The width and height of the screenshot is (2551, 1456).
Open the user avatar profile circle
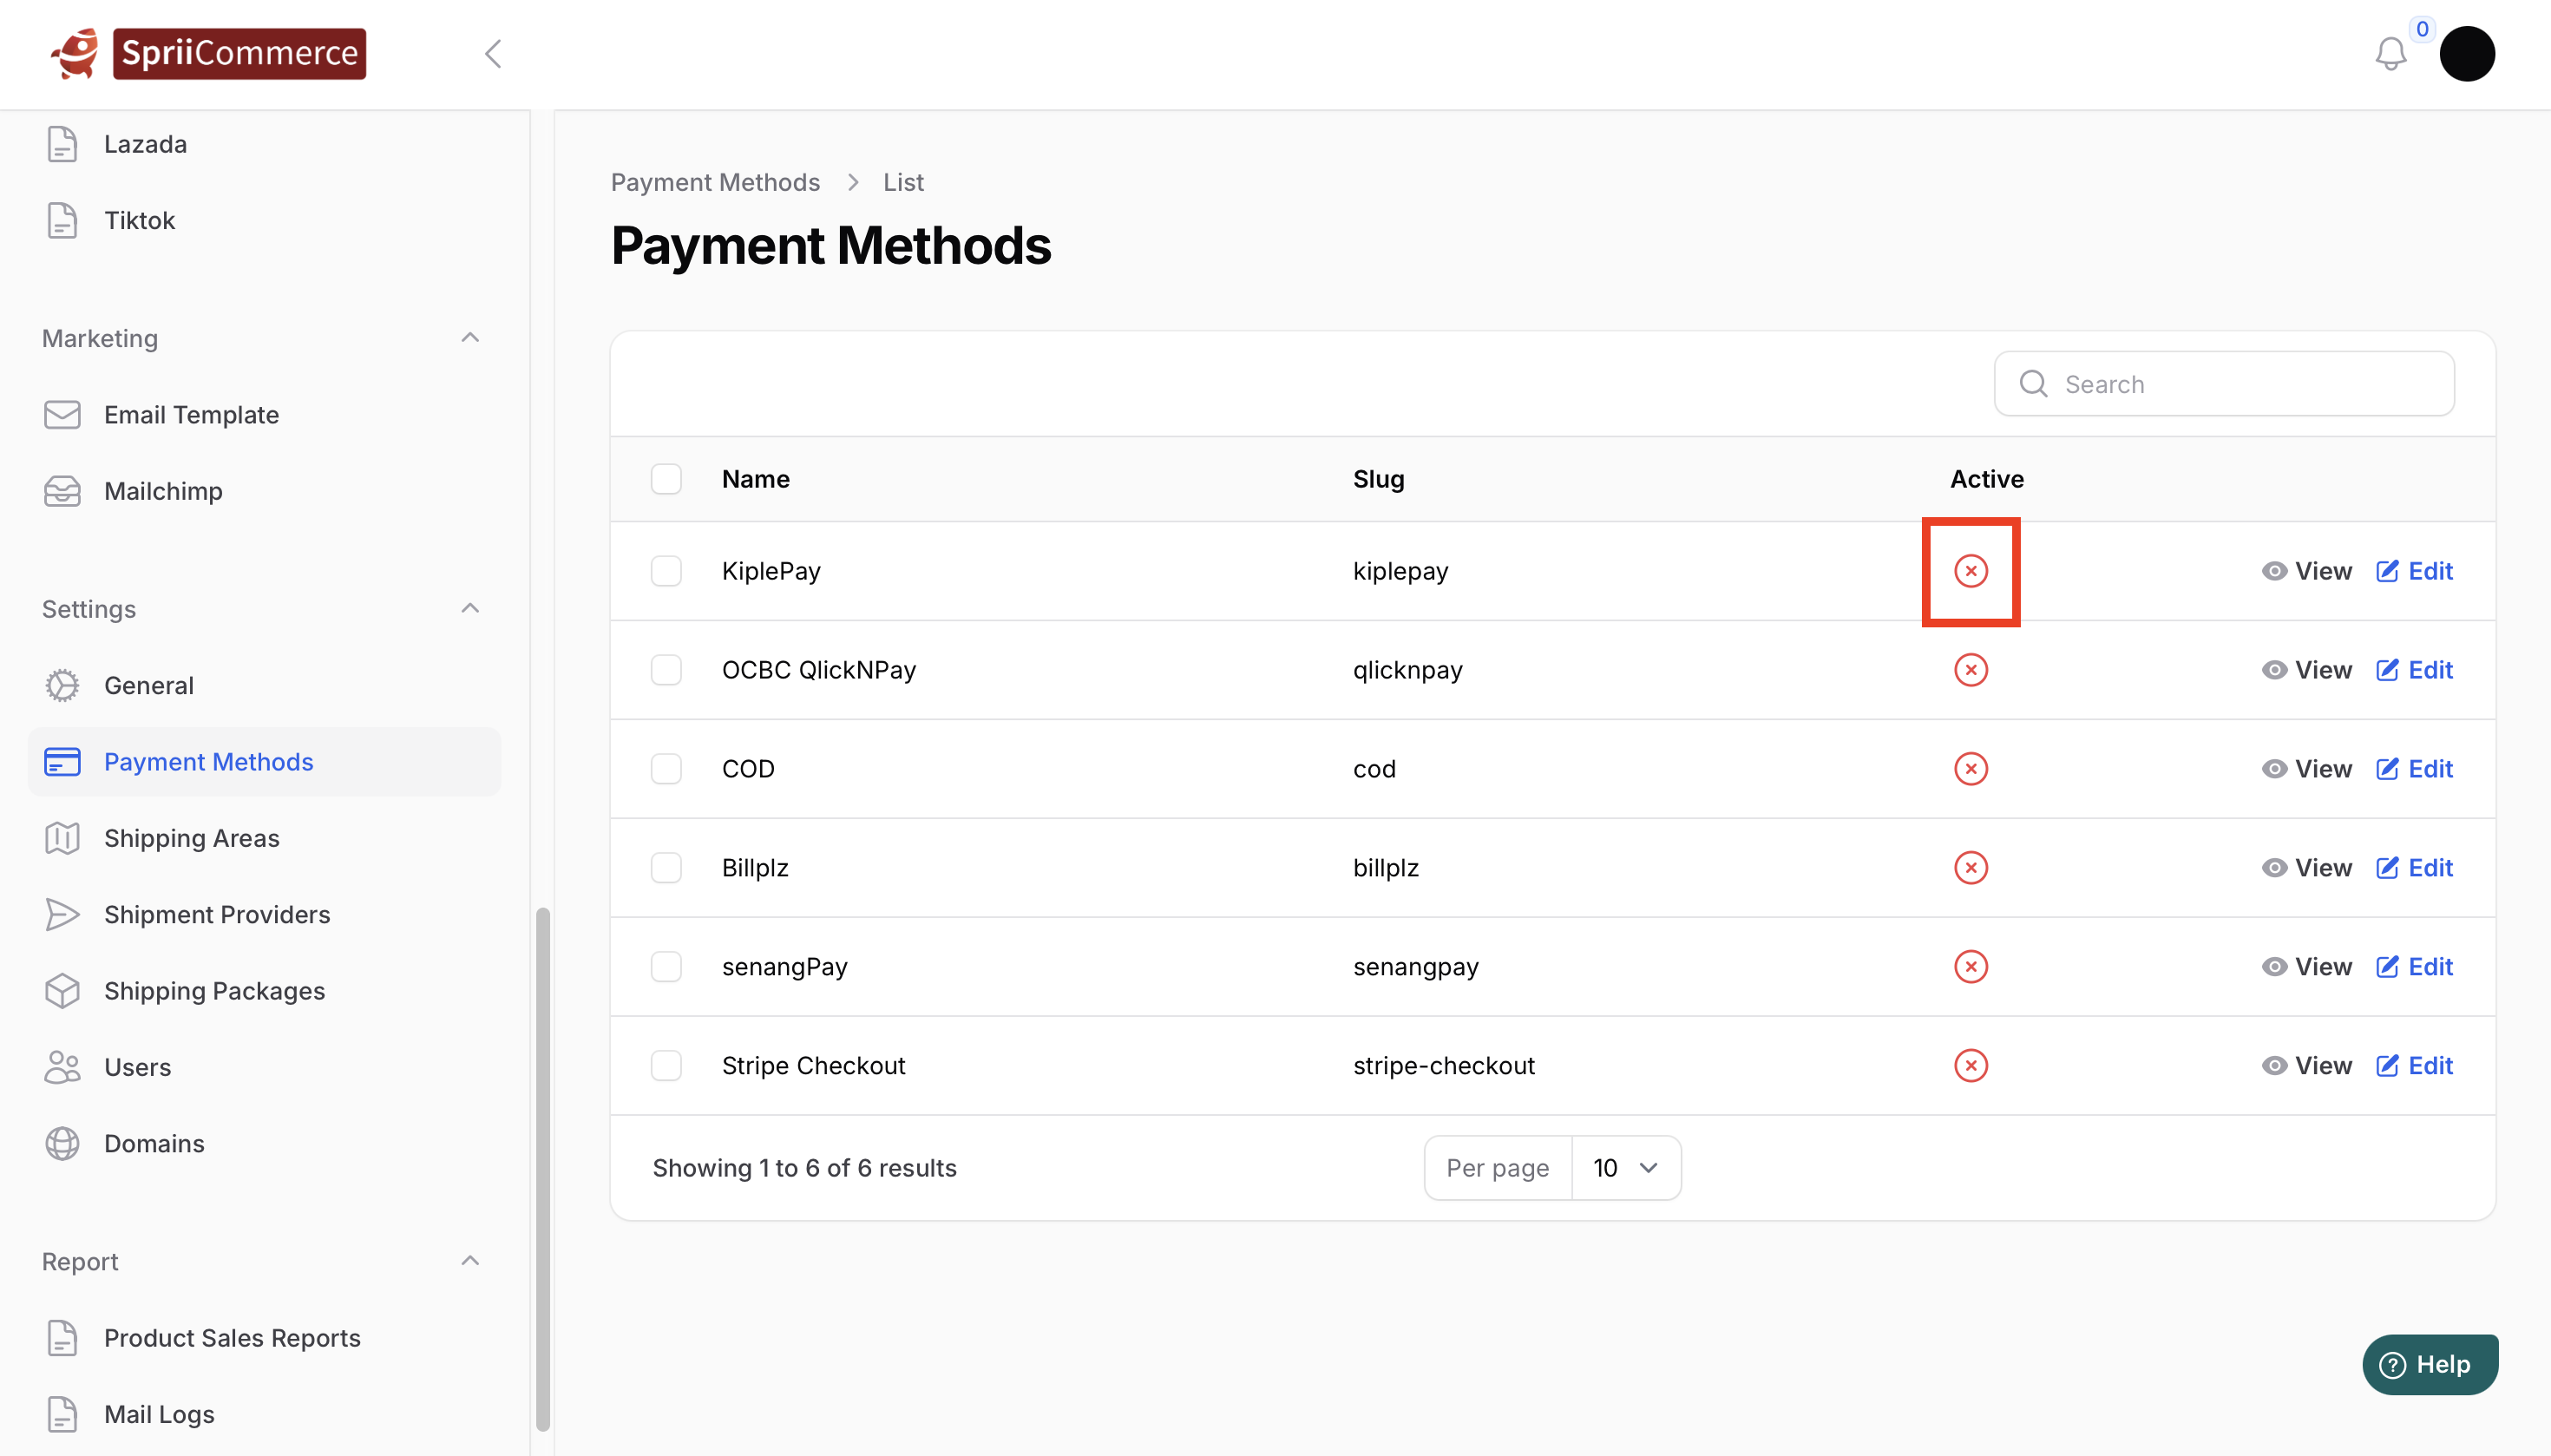(2466, 54)
